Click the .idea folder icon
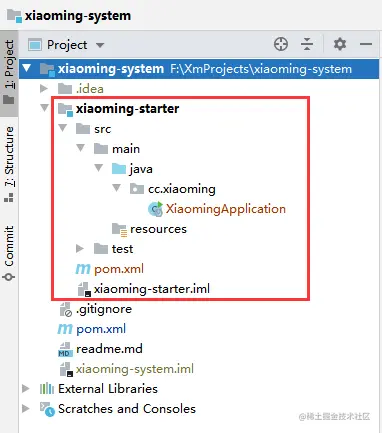This screenshot has width=382, height=433. tap(65, 89)
